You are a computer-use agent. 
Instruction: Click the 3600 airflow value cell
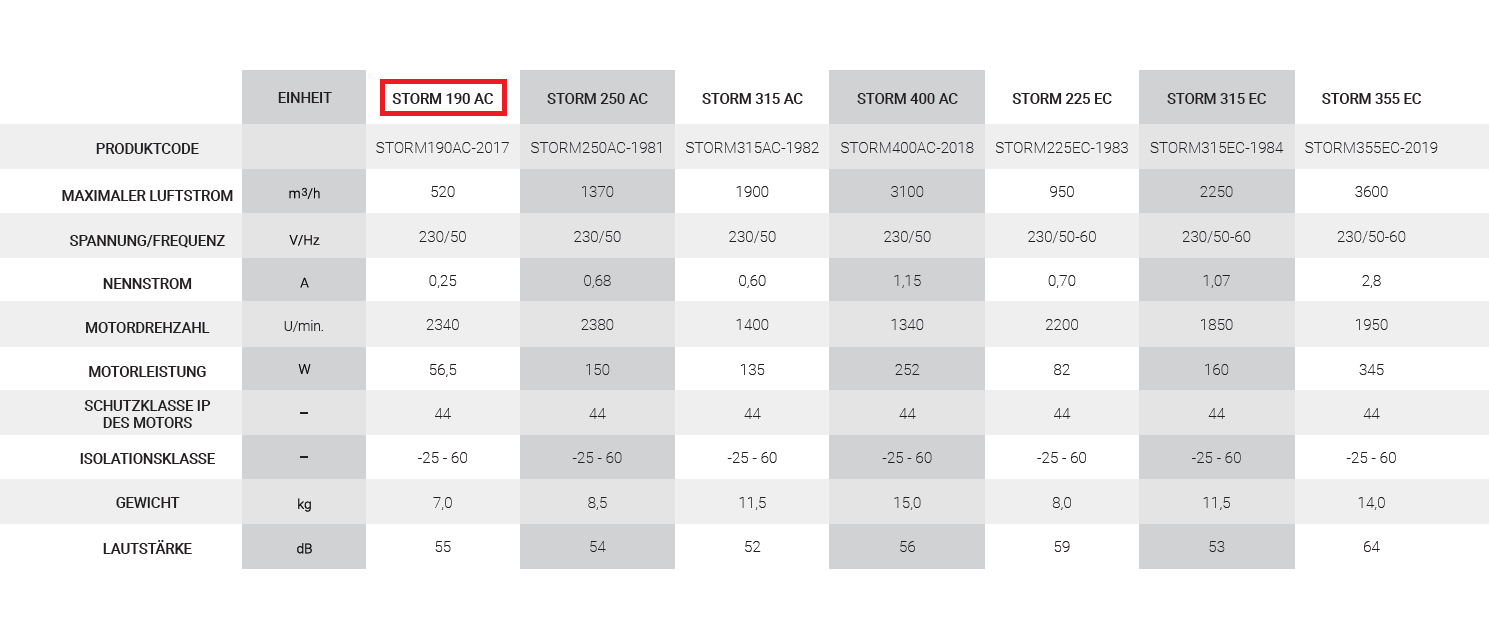(x=1371, y=192)
